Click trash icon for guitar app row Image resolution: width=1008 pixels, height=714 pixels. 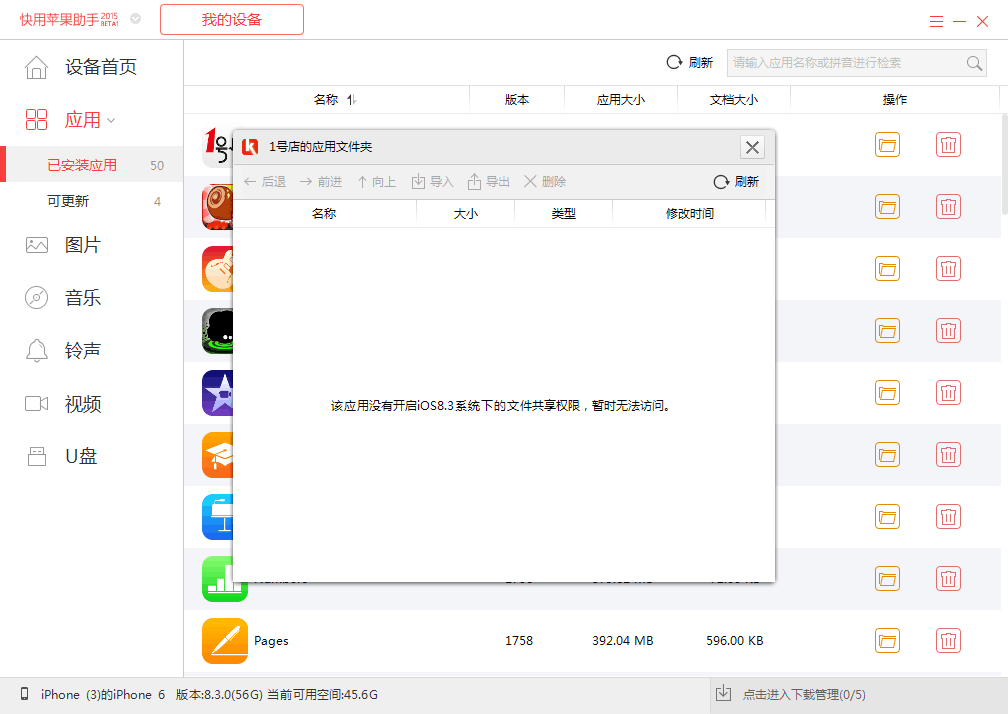948,269
